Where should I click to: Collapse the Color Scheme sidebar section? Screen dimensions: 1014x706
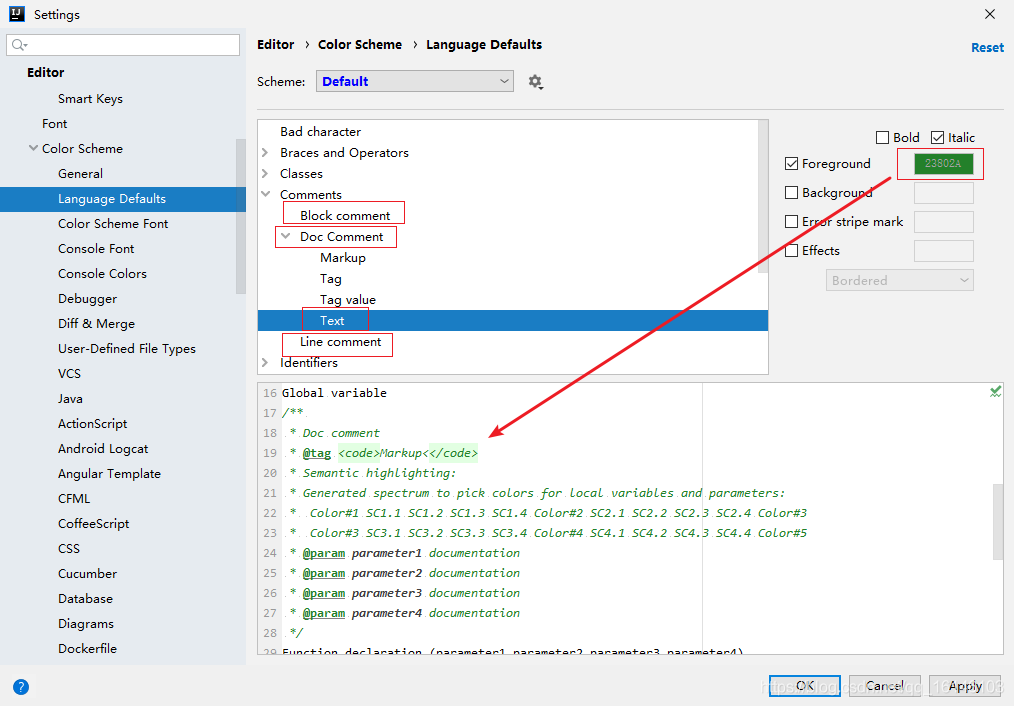pos(33,148)
